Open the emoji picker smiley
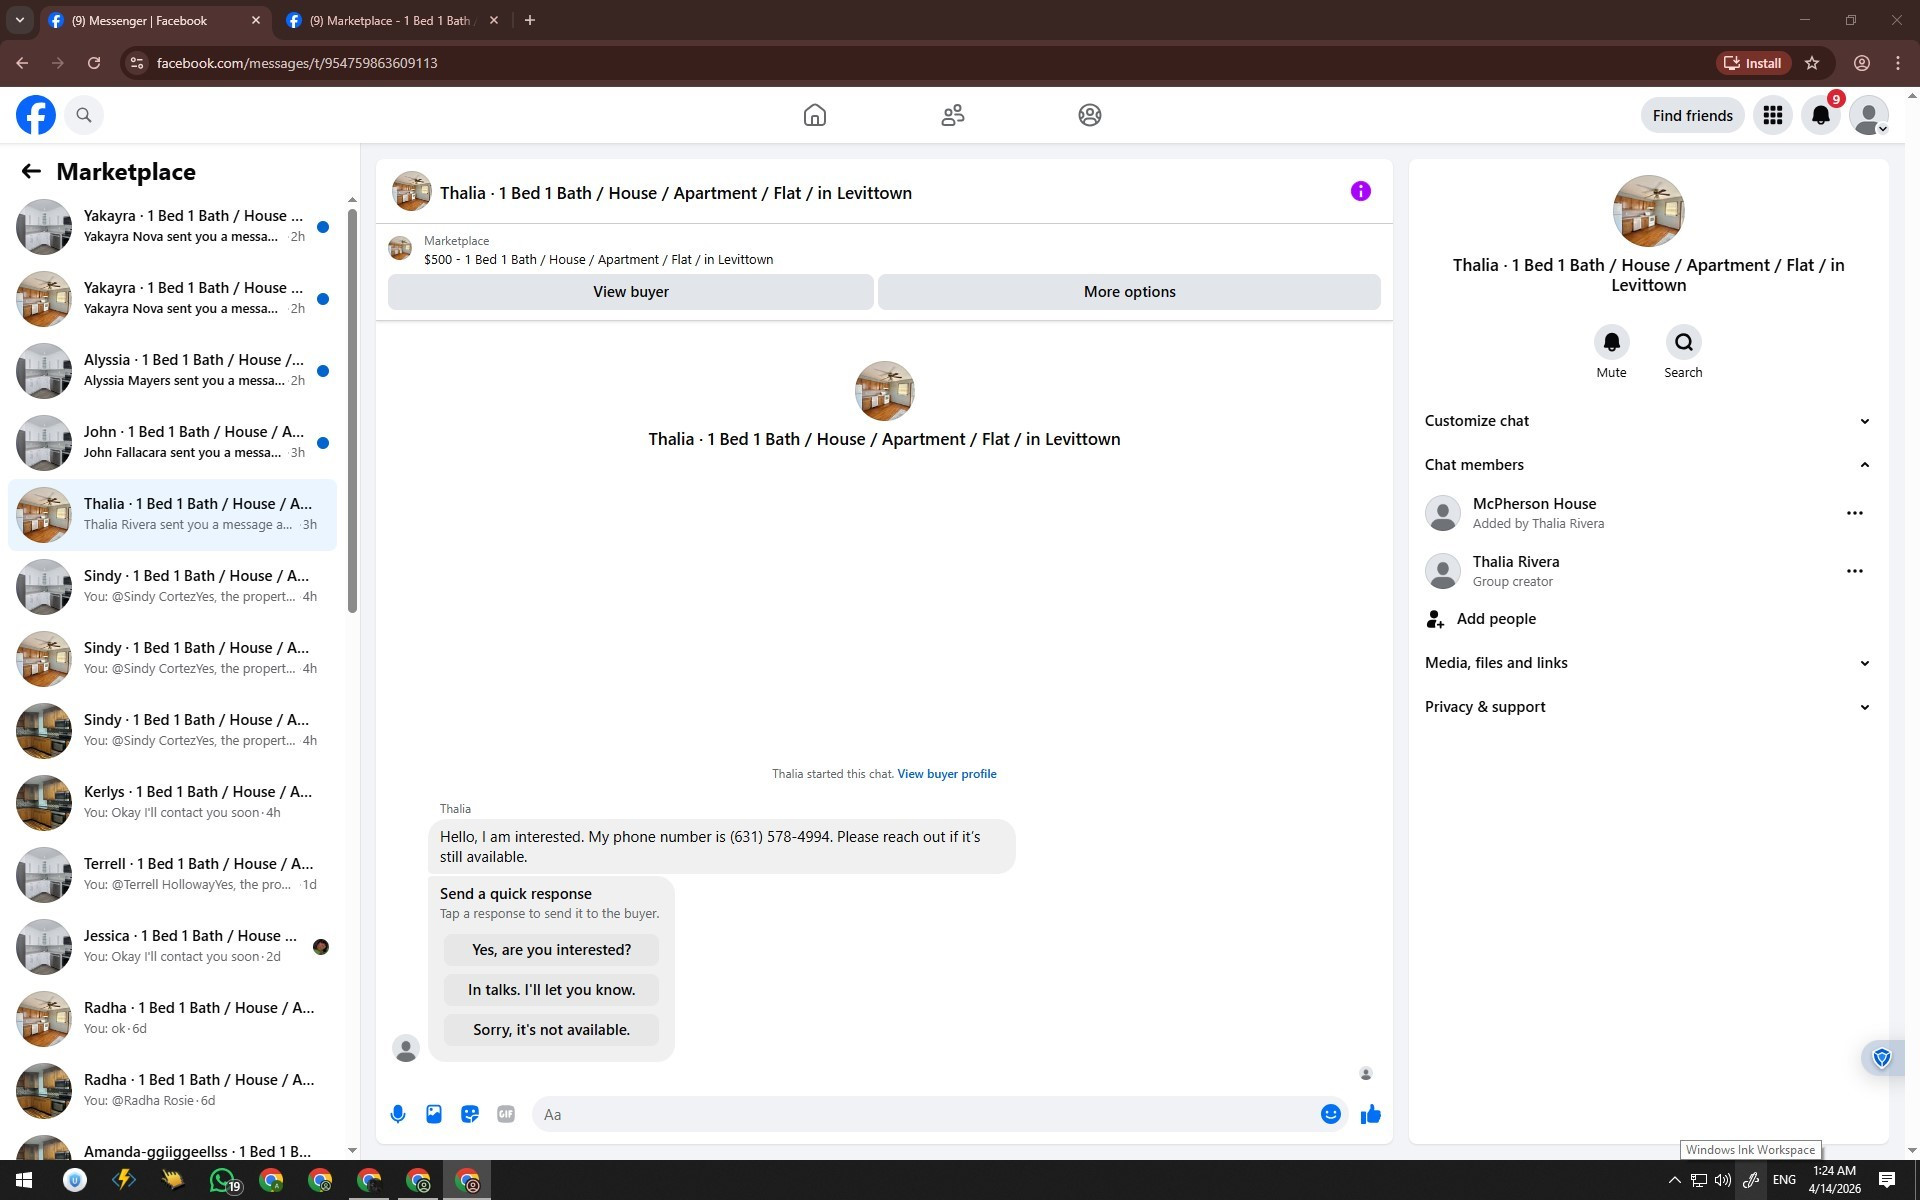 coord(1330,1114)
